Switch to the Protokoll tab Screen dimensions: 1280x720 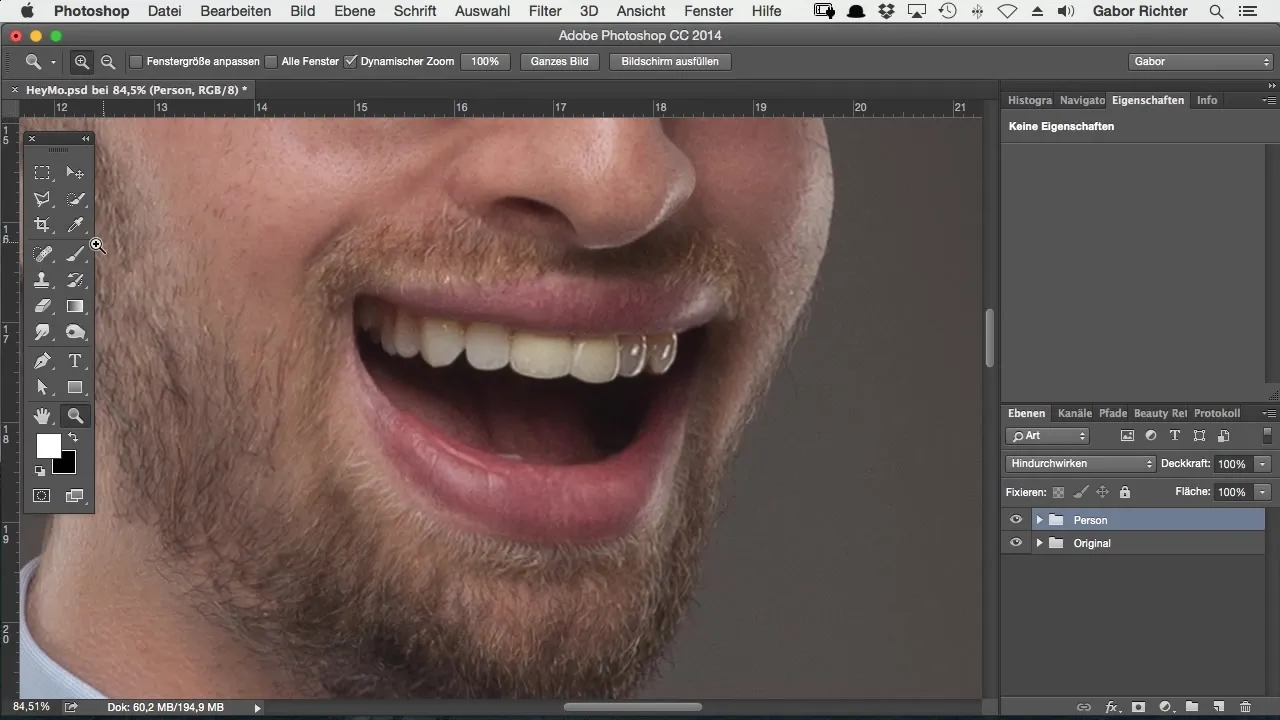1217,413
